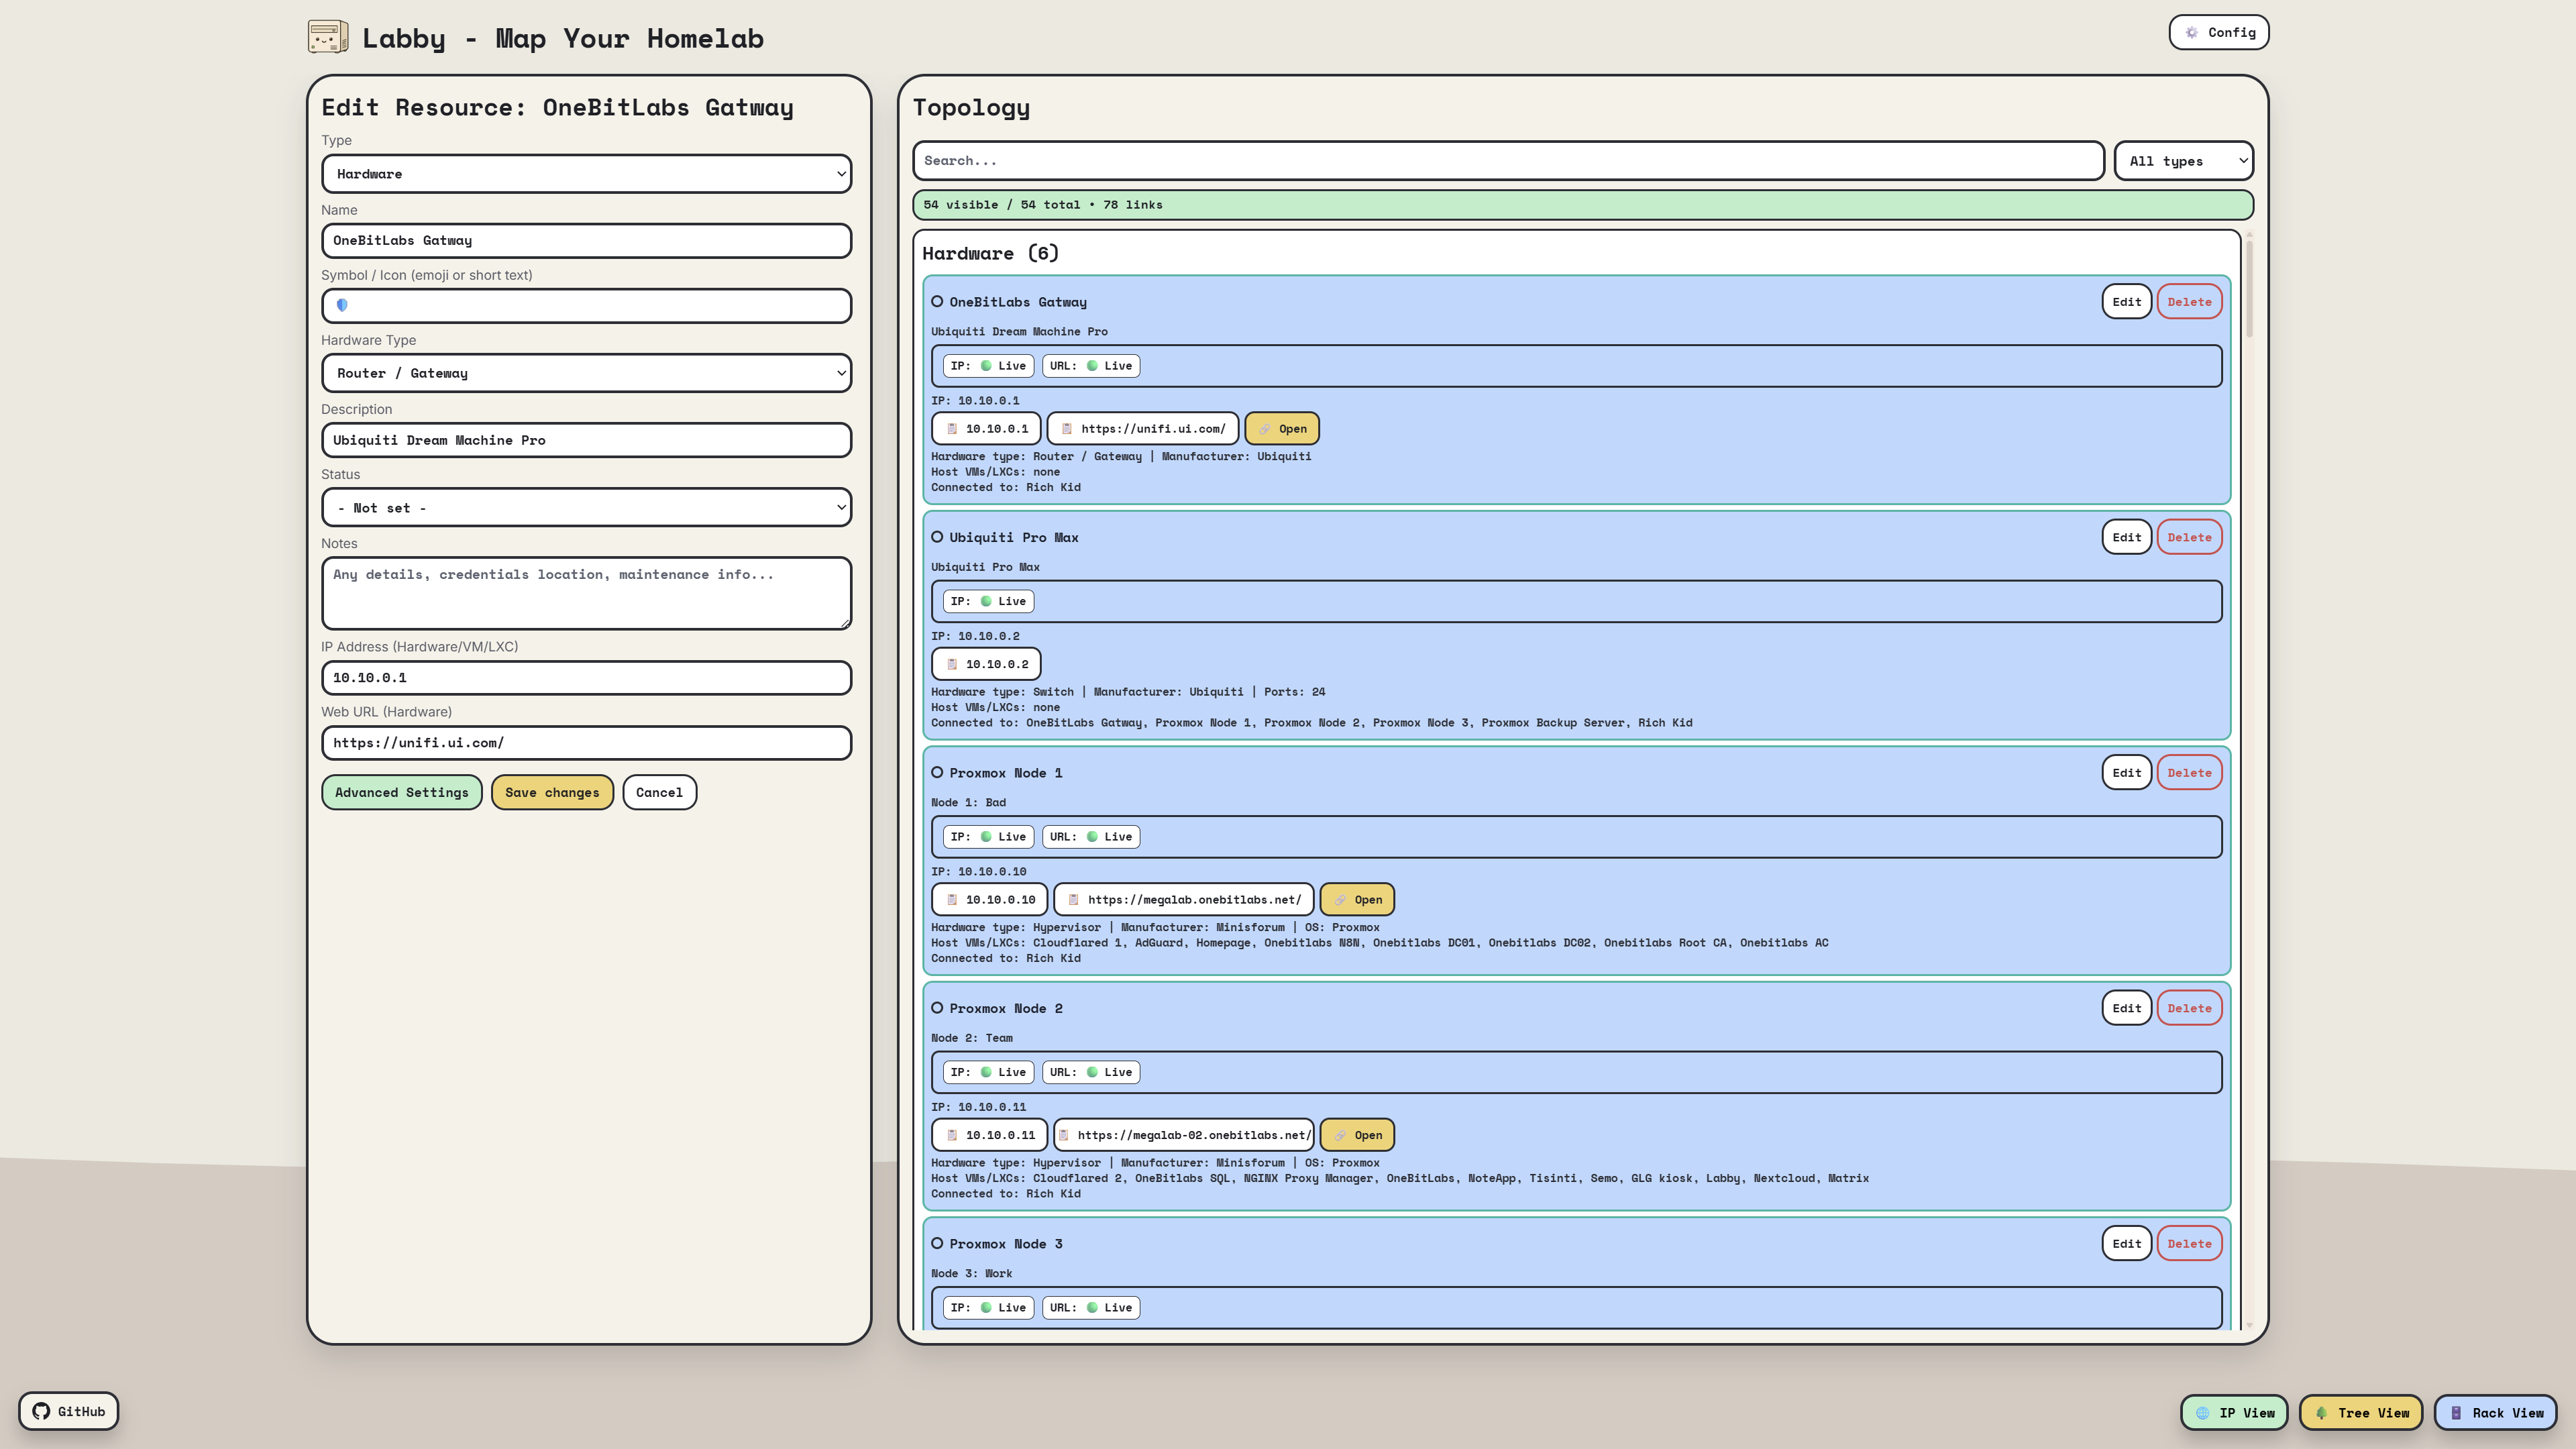Click the Symbol / Icon field with shield emoji
Image resolution: width=2576 pixels, height=1449 pixels.
click(x=586, y=305)
